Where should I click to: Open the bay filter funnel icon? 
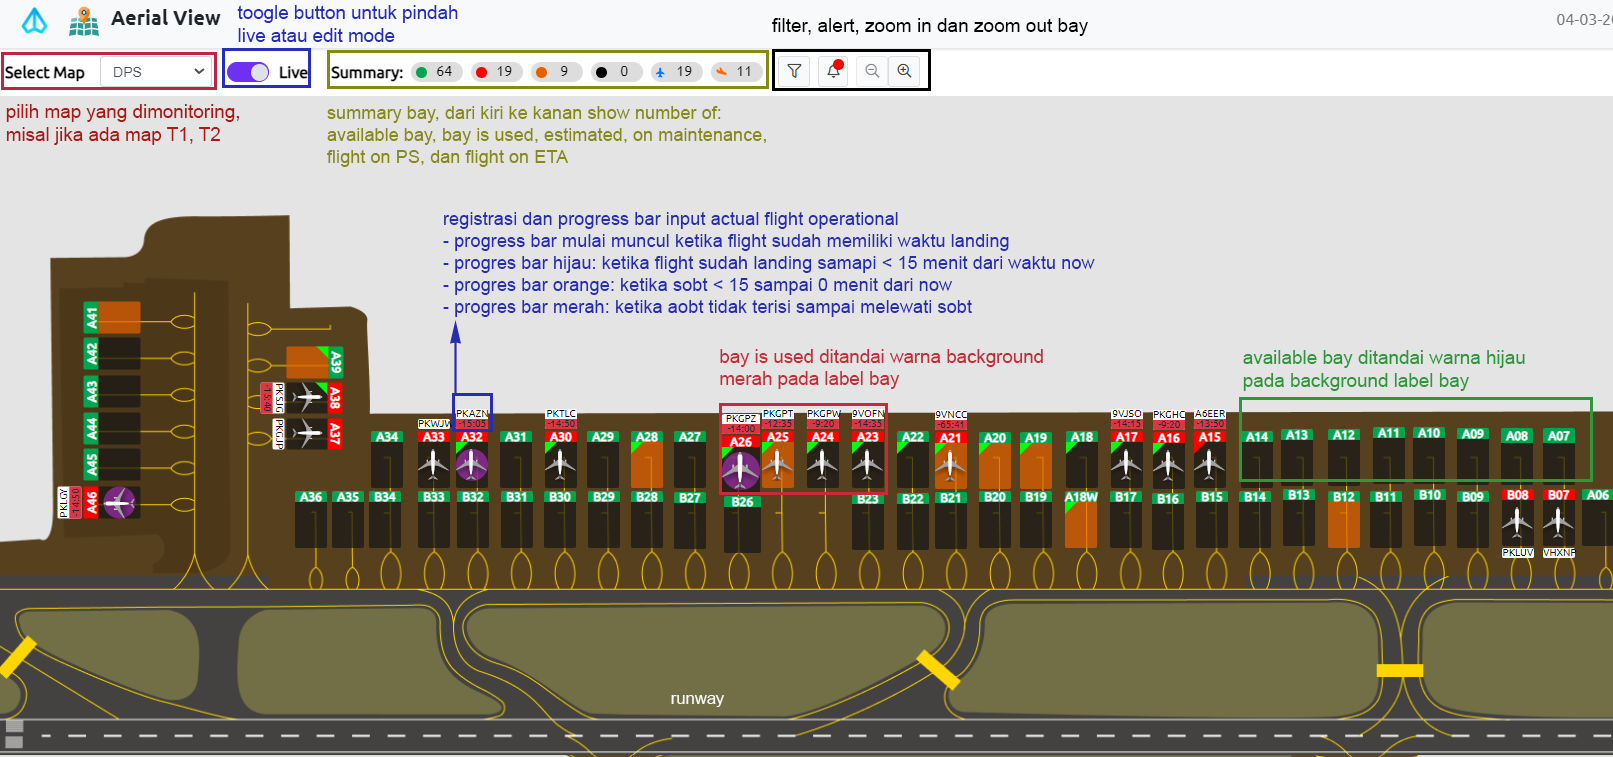point(794,71)
